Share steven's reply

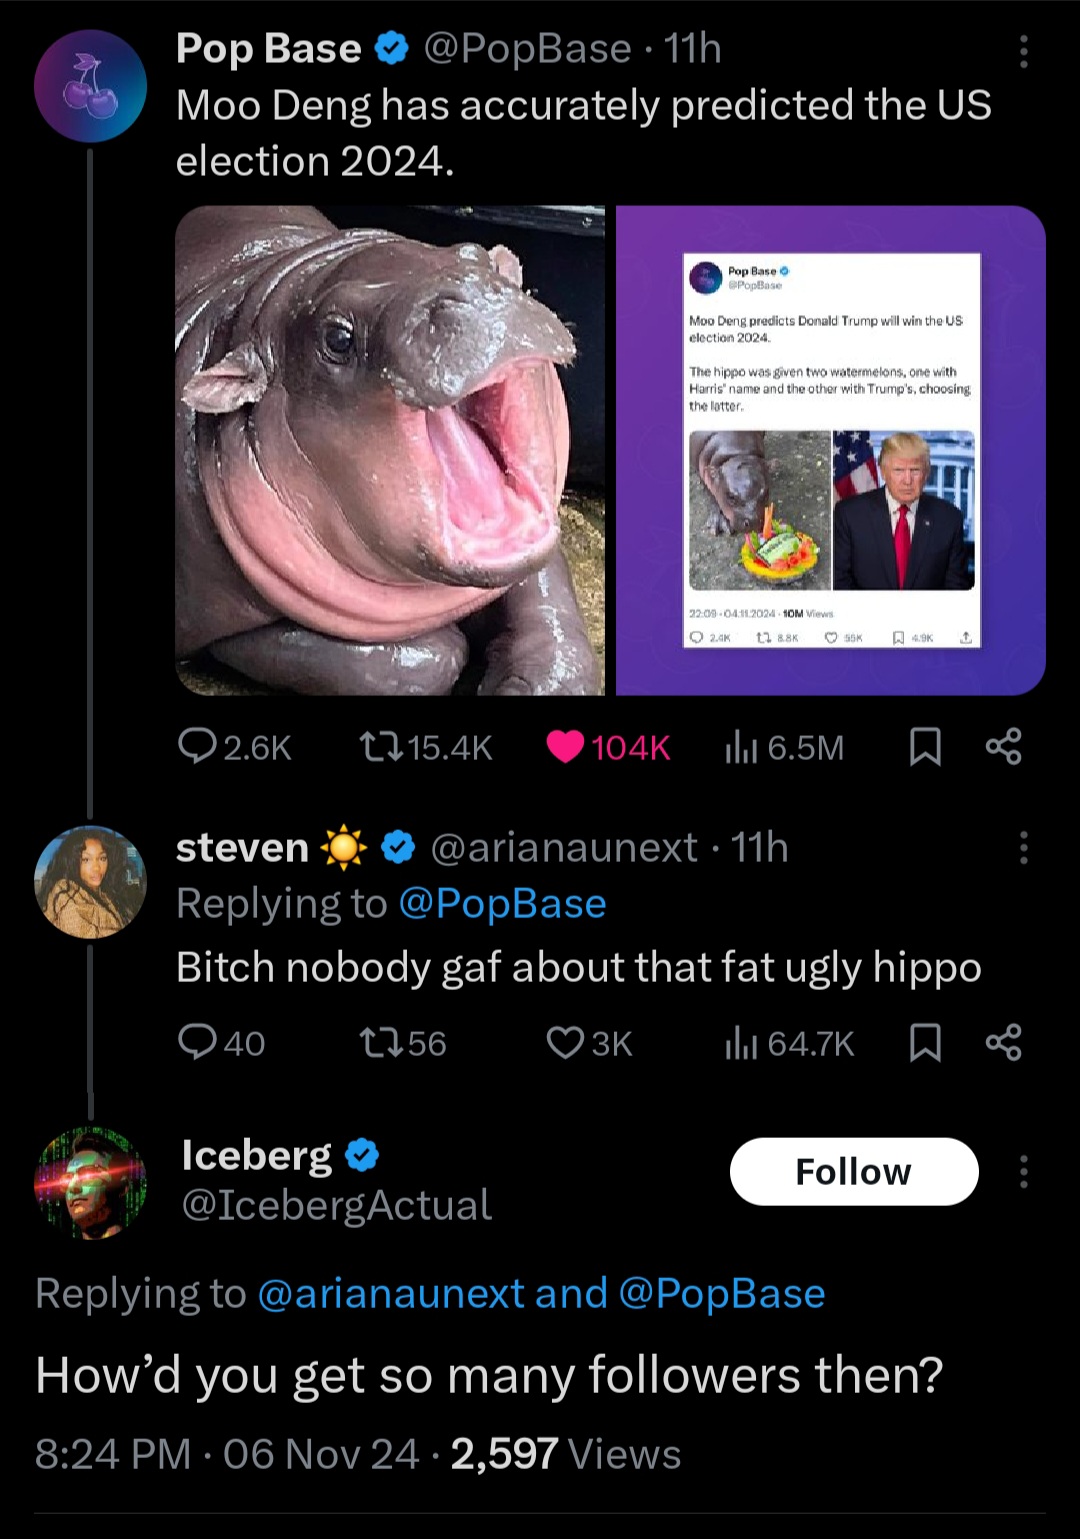1003,1043
